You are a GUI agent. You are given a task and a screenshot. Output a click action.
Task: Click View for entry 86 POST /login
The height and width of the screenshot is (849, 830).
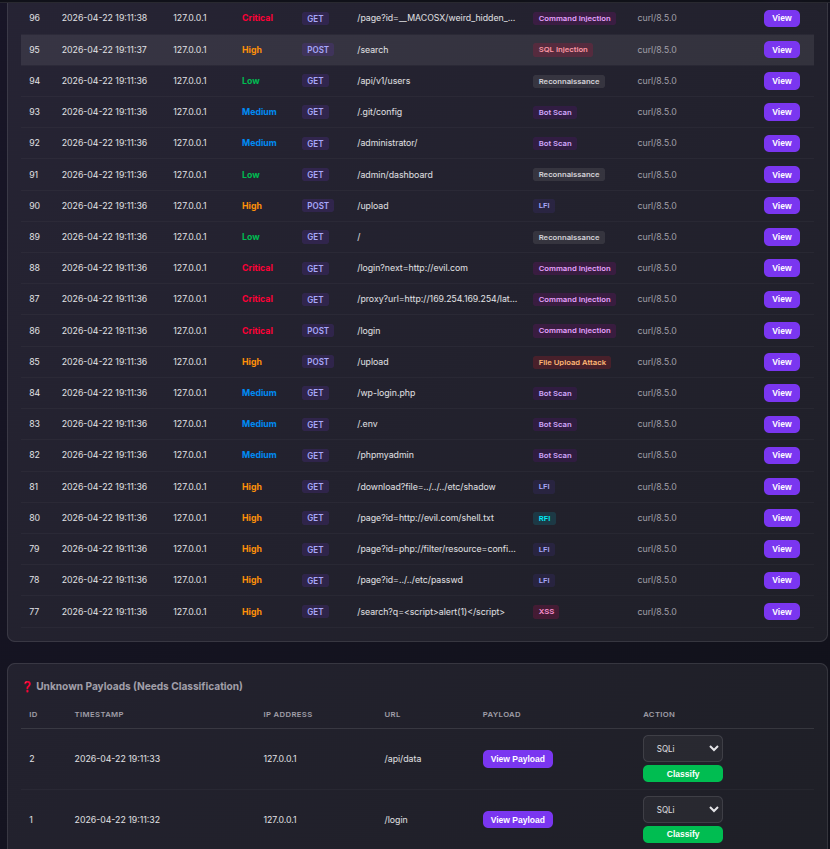point(781,331)
